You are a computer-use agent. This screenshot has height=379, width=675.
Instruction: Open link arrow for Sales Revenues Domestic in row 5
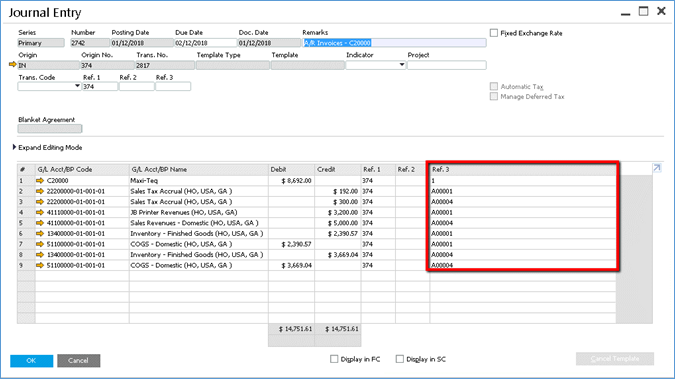tap(40, 223)
